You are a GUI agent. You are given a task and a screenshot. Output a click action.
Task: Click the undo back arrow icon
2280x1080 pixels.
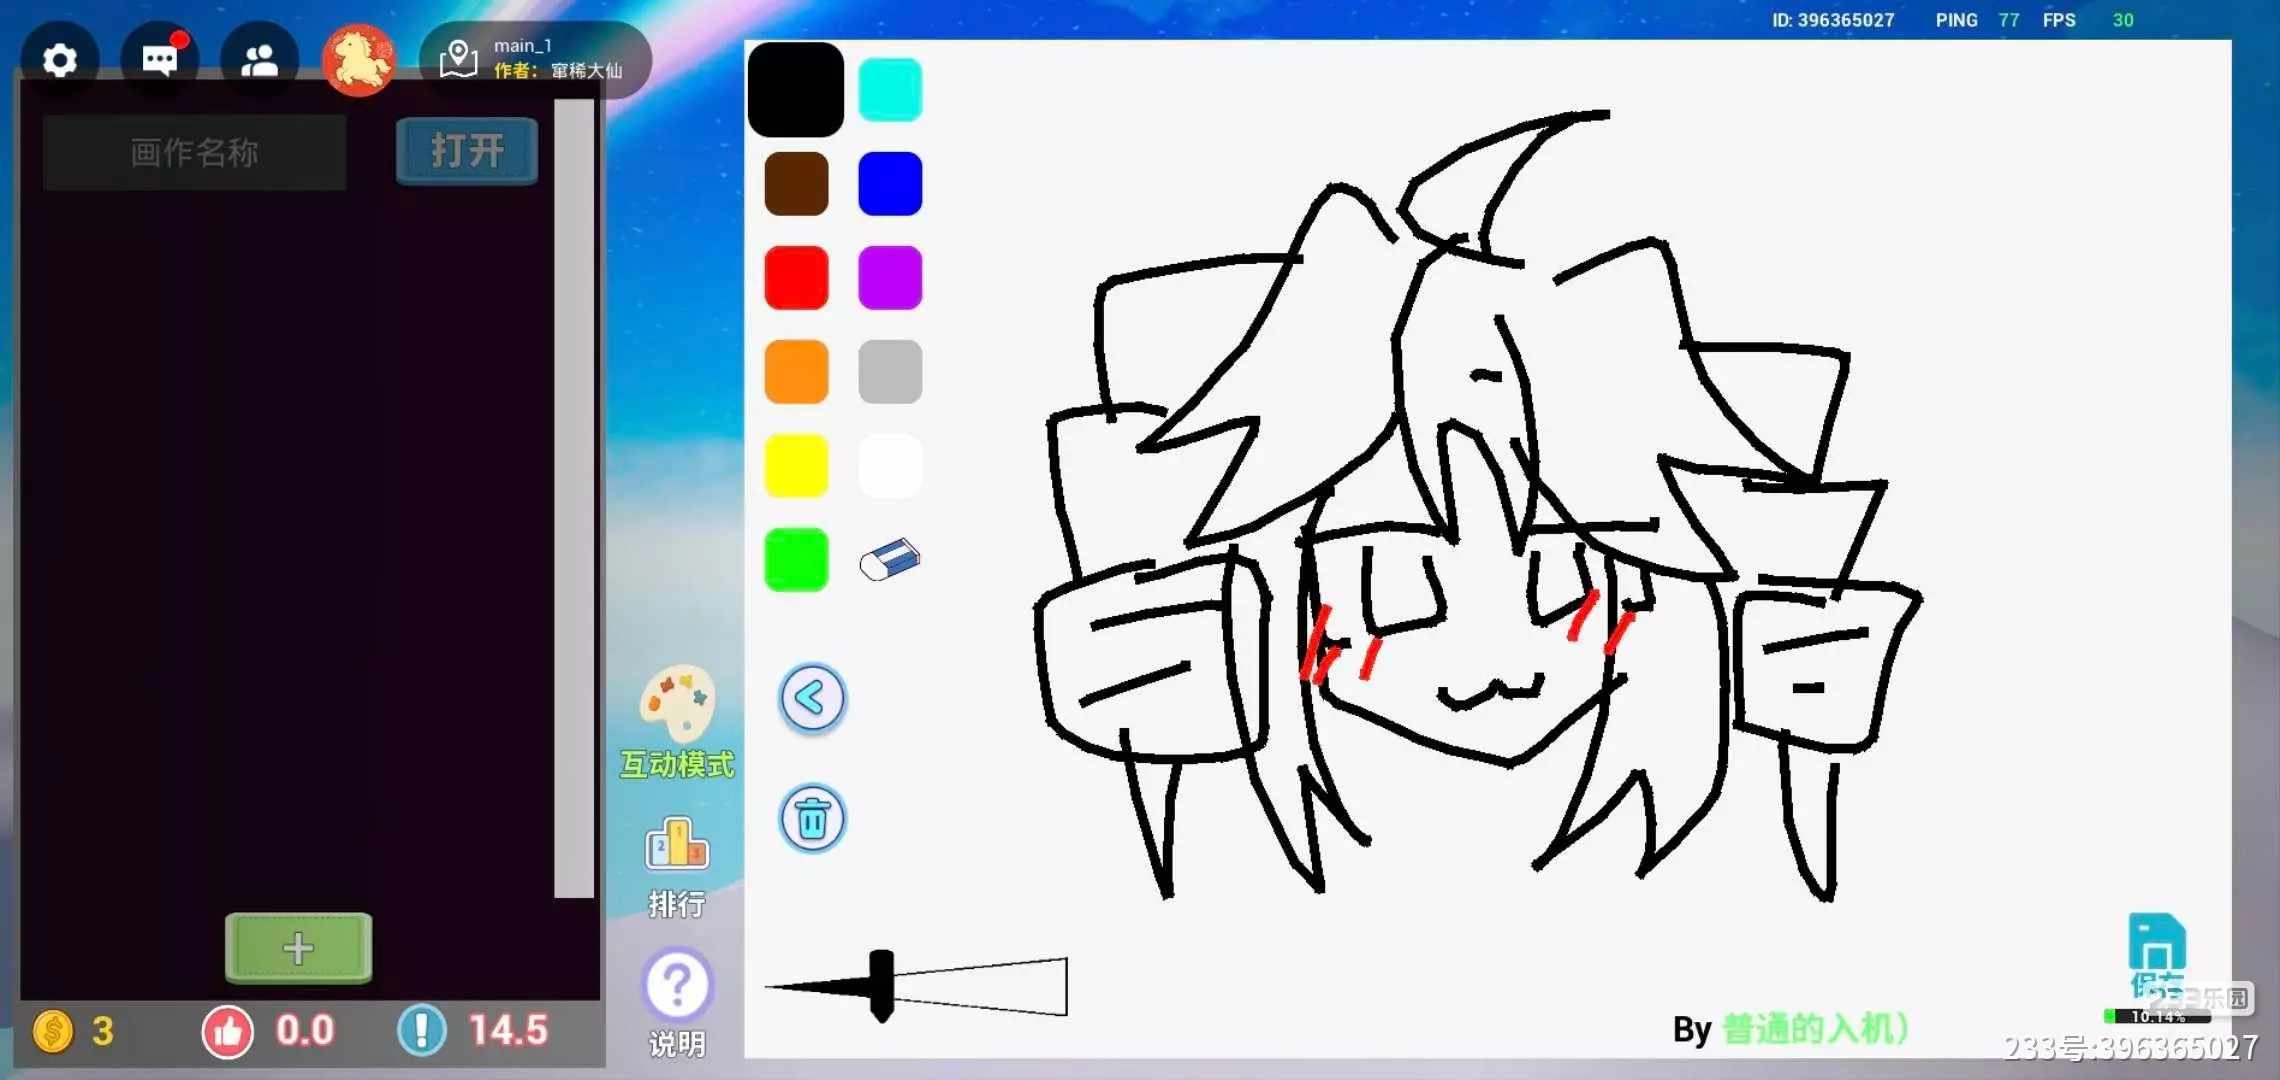point(812,698)
